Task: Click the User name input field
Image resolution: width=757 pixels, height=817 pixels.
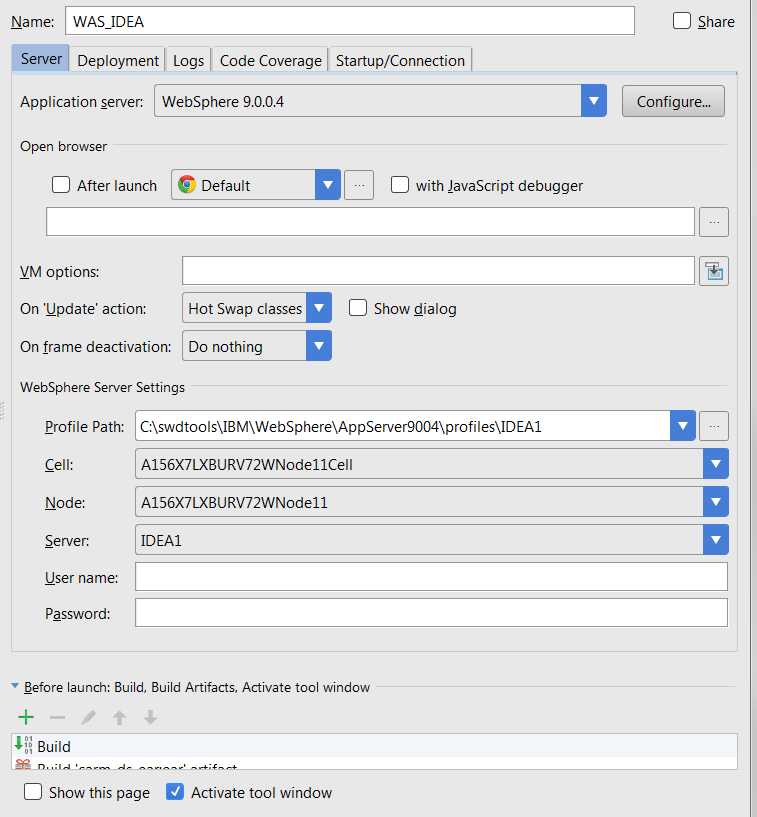Action: 431,577
